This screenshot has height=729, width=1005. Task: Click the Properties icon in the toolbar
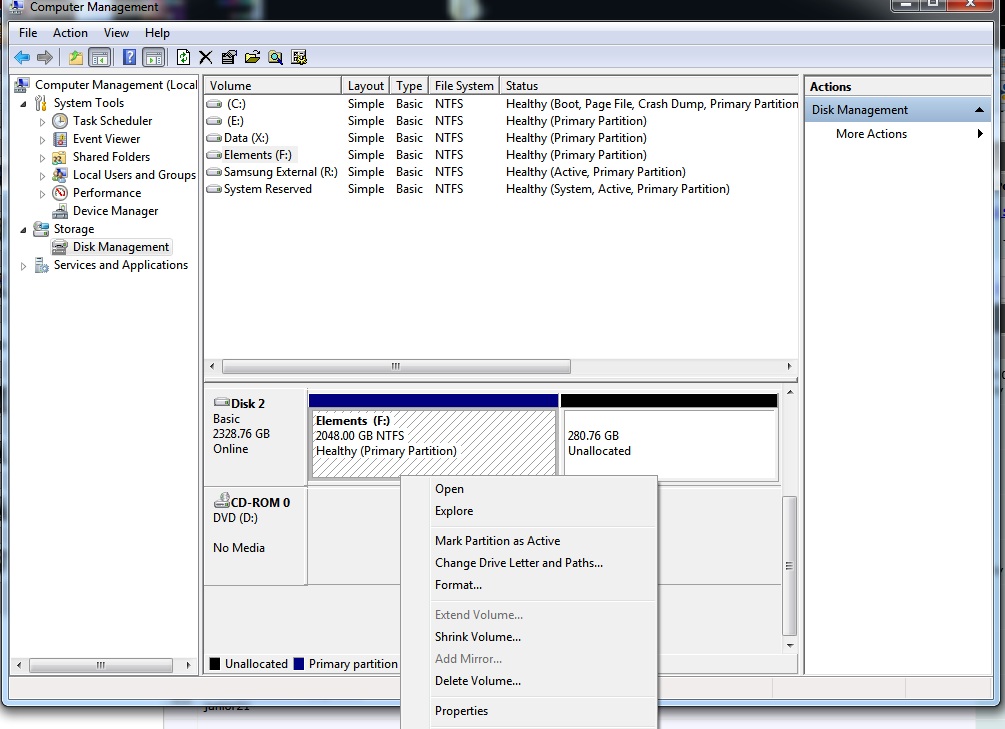229,58
